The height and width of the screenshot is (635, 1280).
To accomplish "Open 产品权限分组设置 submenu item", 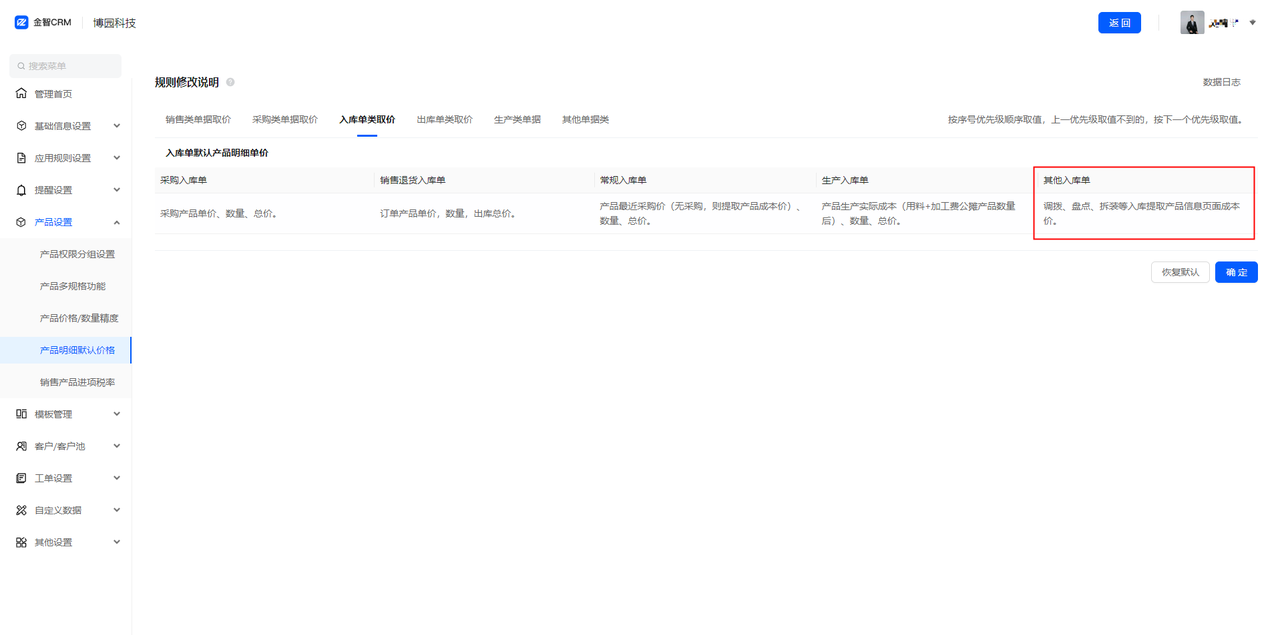I will click(77, 254).
